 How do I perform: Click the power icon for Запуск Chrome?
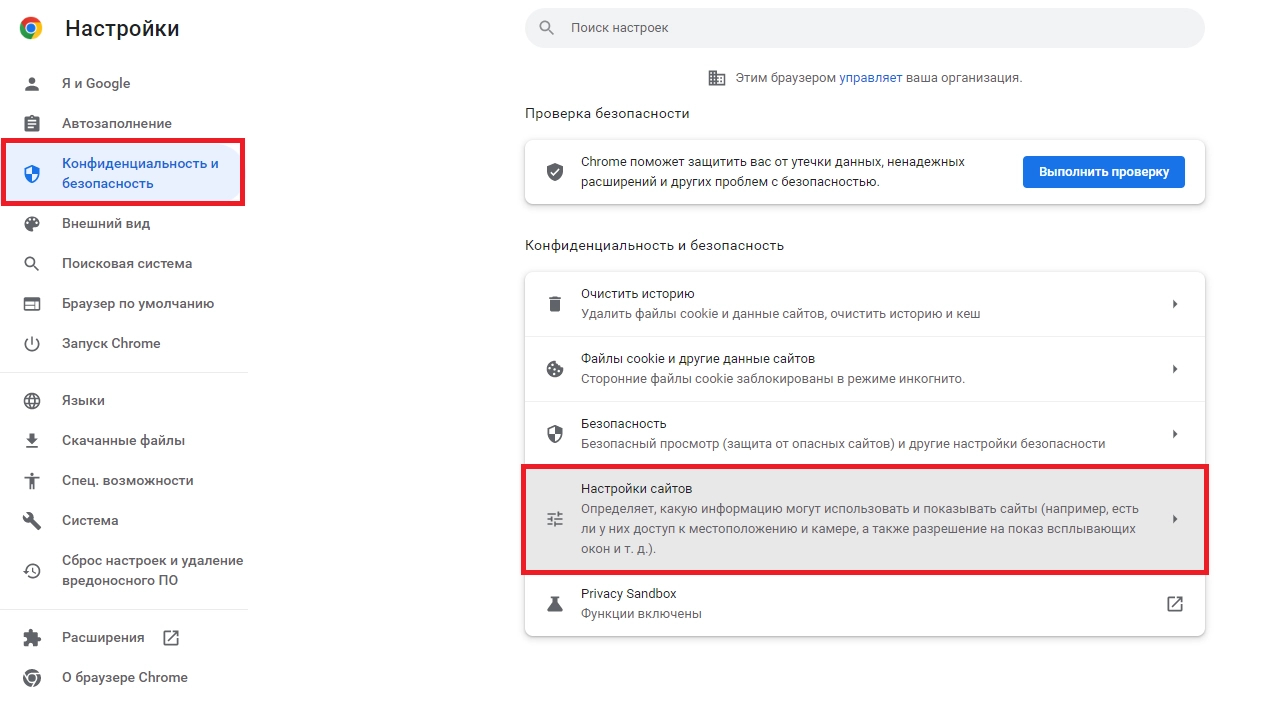[x=32, y=344]
